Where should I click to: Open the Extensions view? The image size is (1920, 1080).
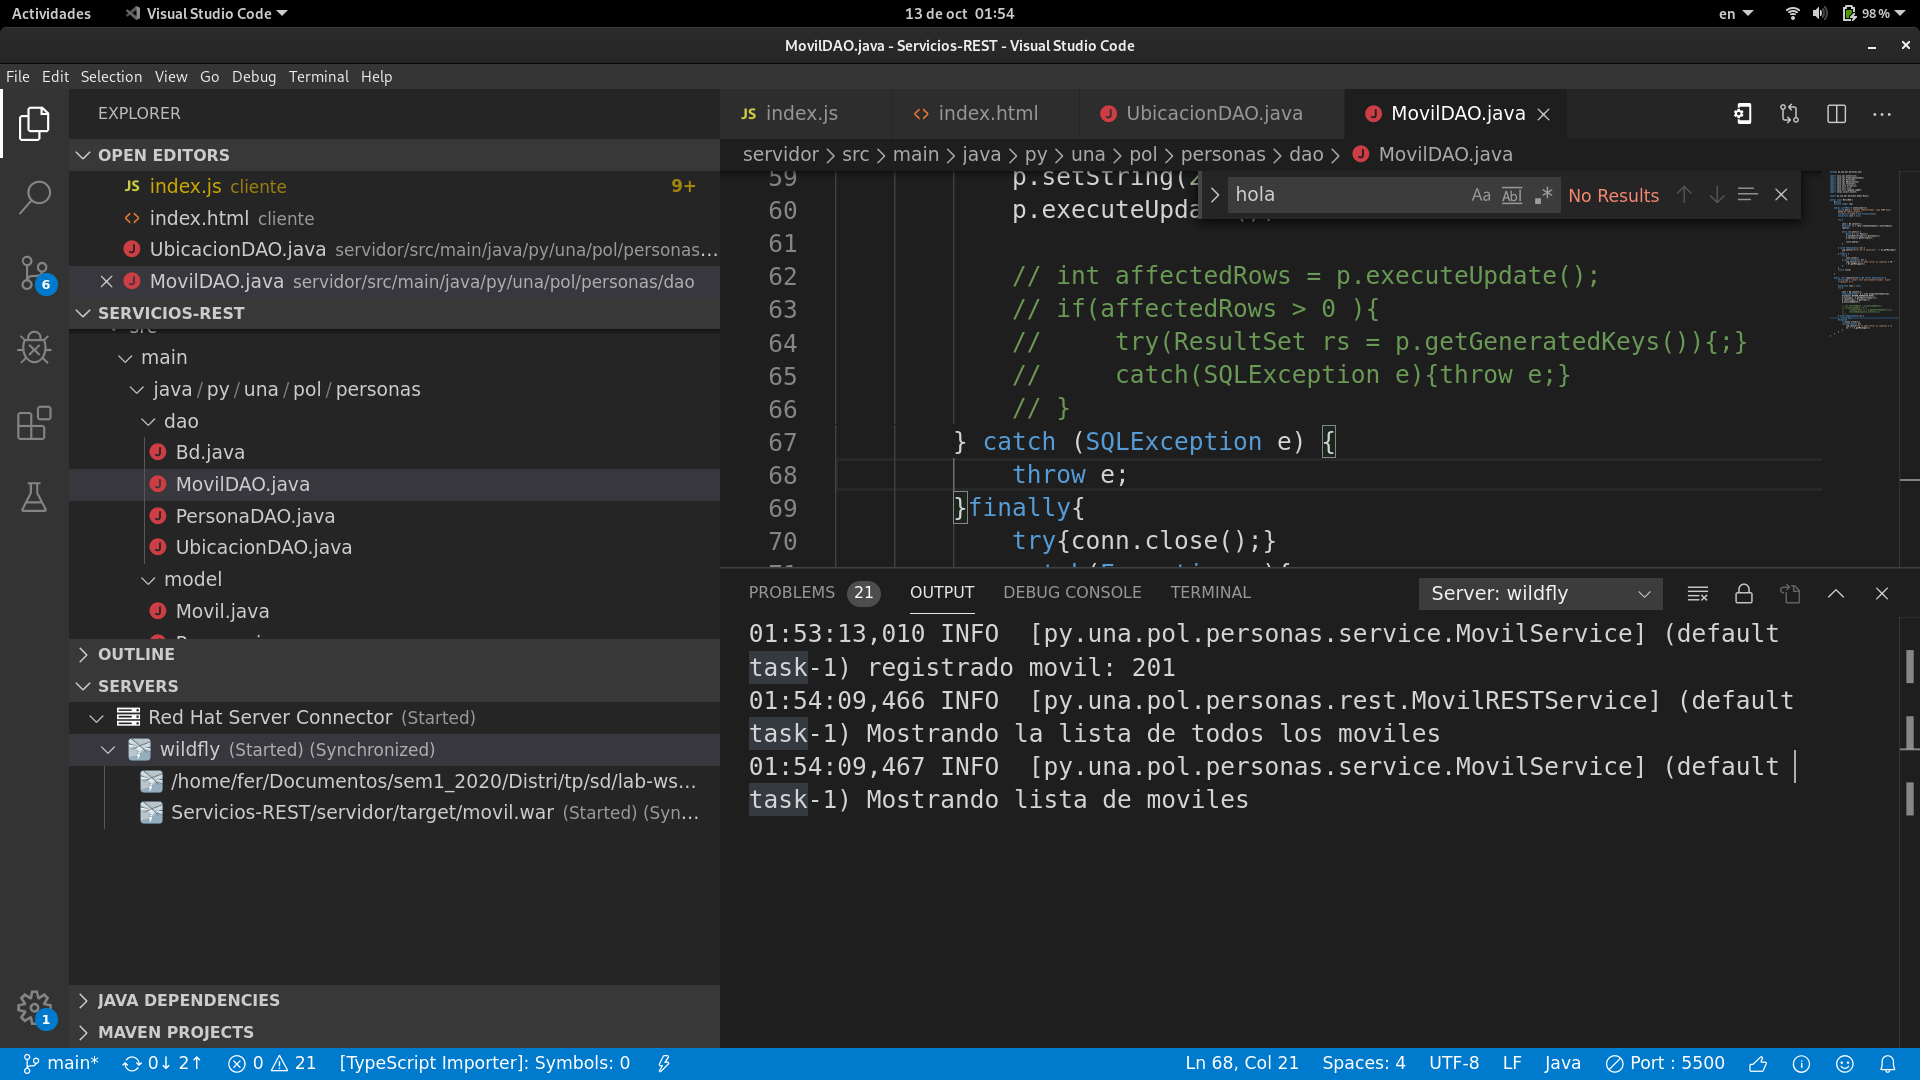[x=34, y=423]
